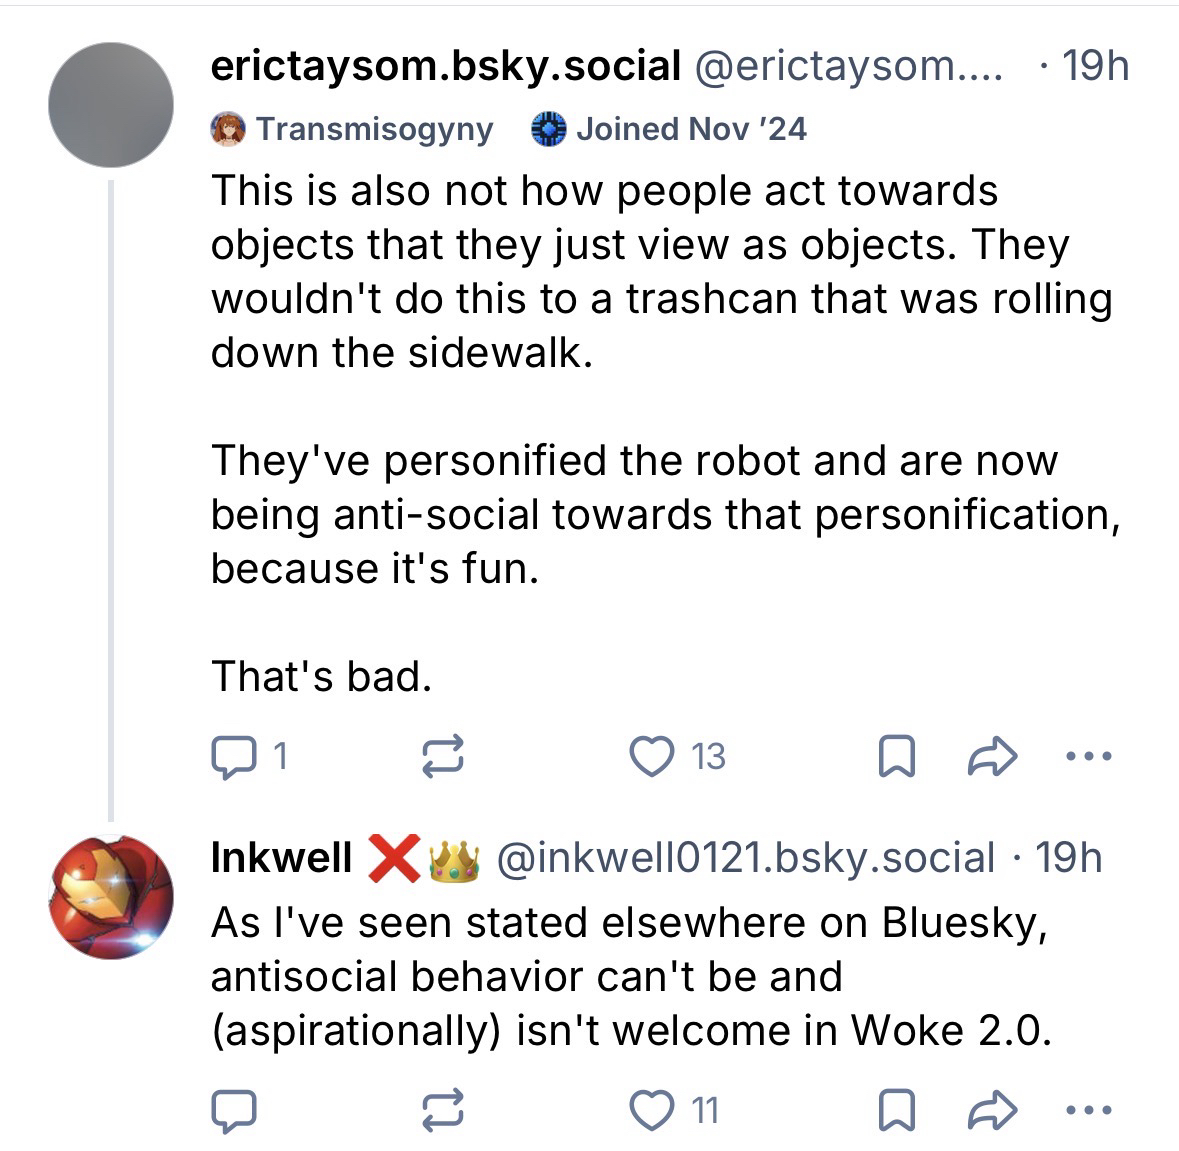Repost erictaysom's post
The width and height of the screenshot is (1179, 1151).
pyautogui.click(x=443, y=757)
